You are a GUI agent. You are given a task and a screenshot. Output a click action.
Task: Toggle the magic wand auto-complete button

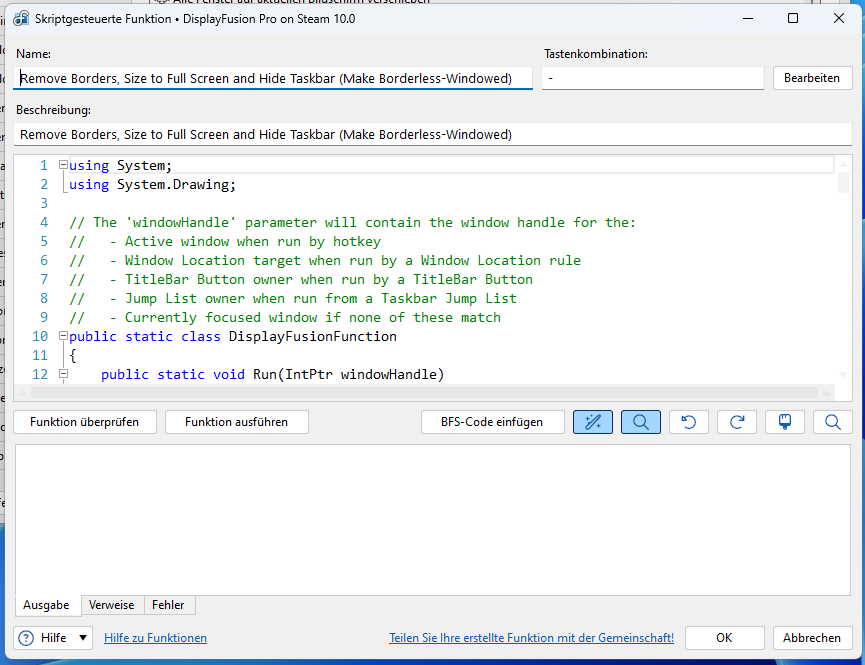coord(592,422)
